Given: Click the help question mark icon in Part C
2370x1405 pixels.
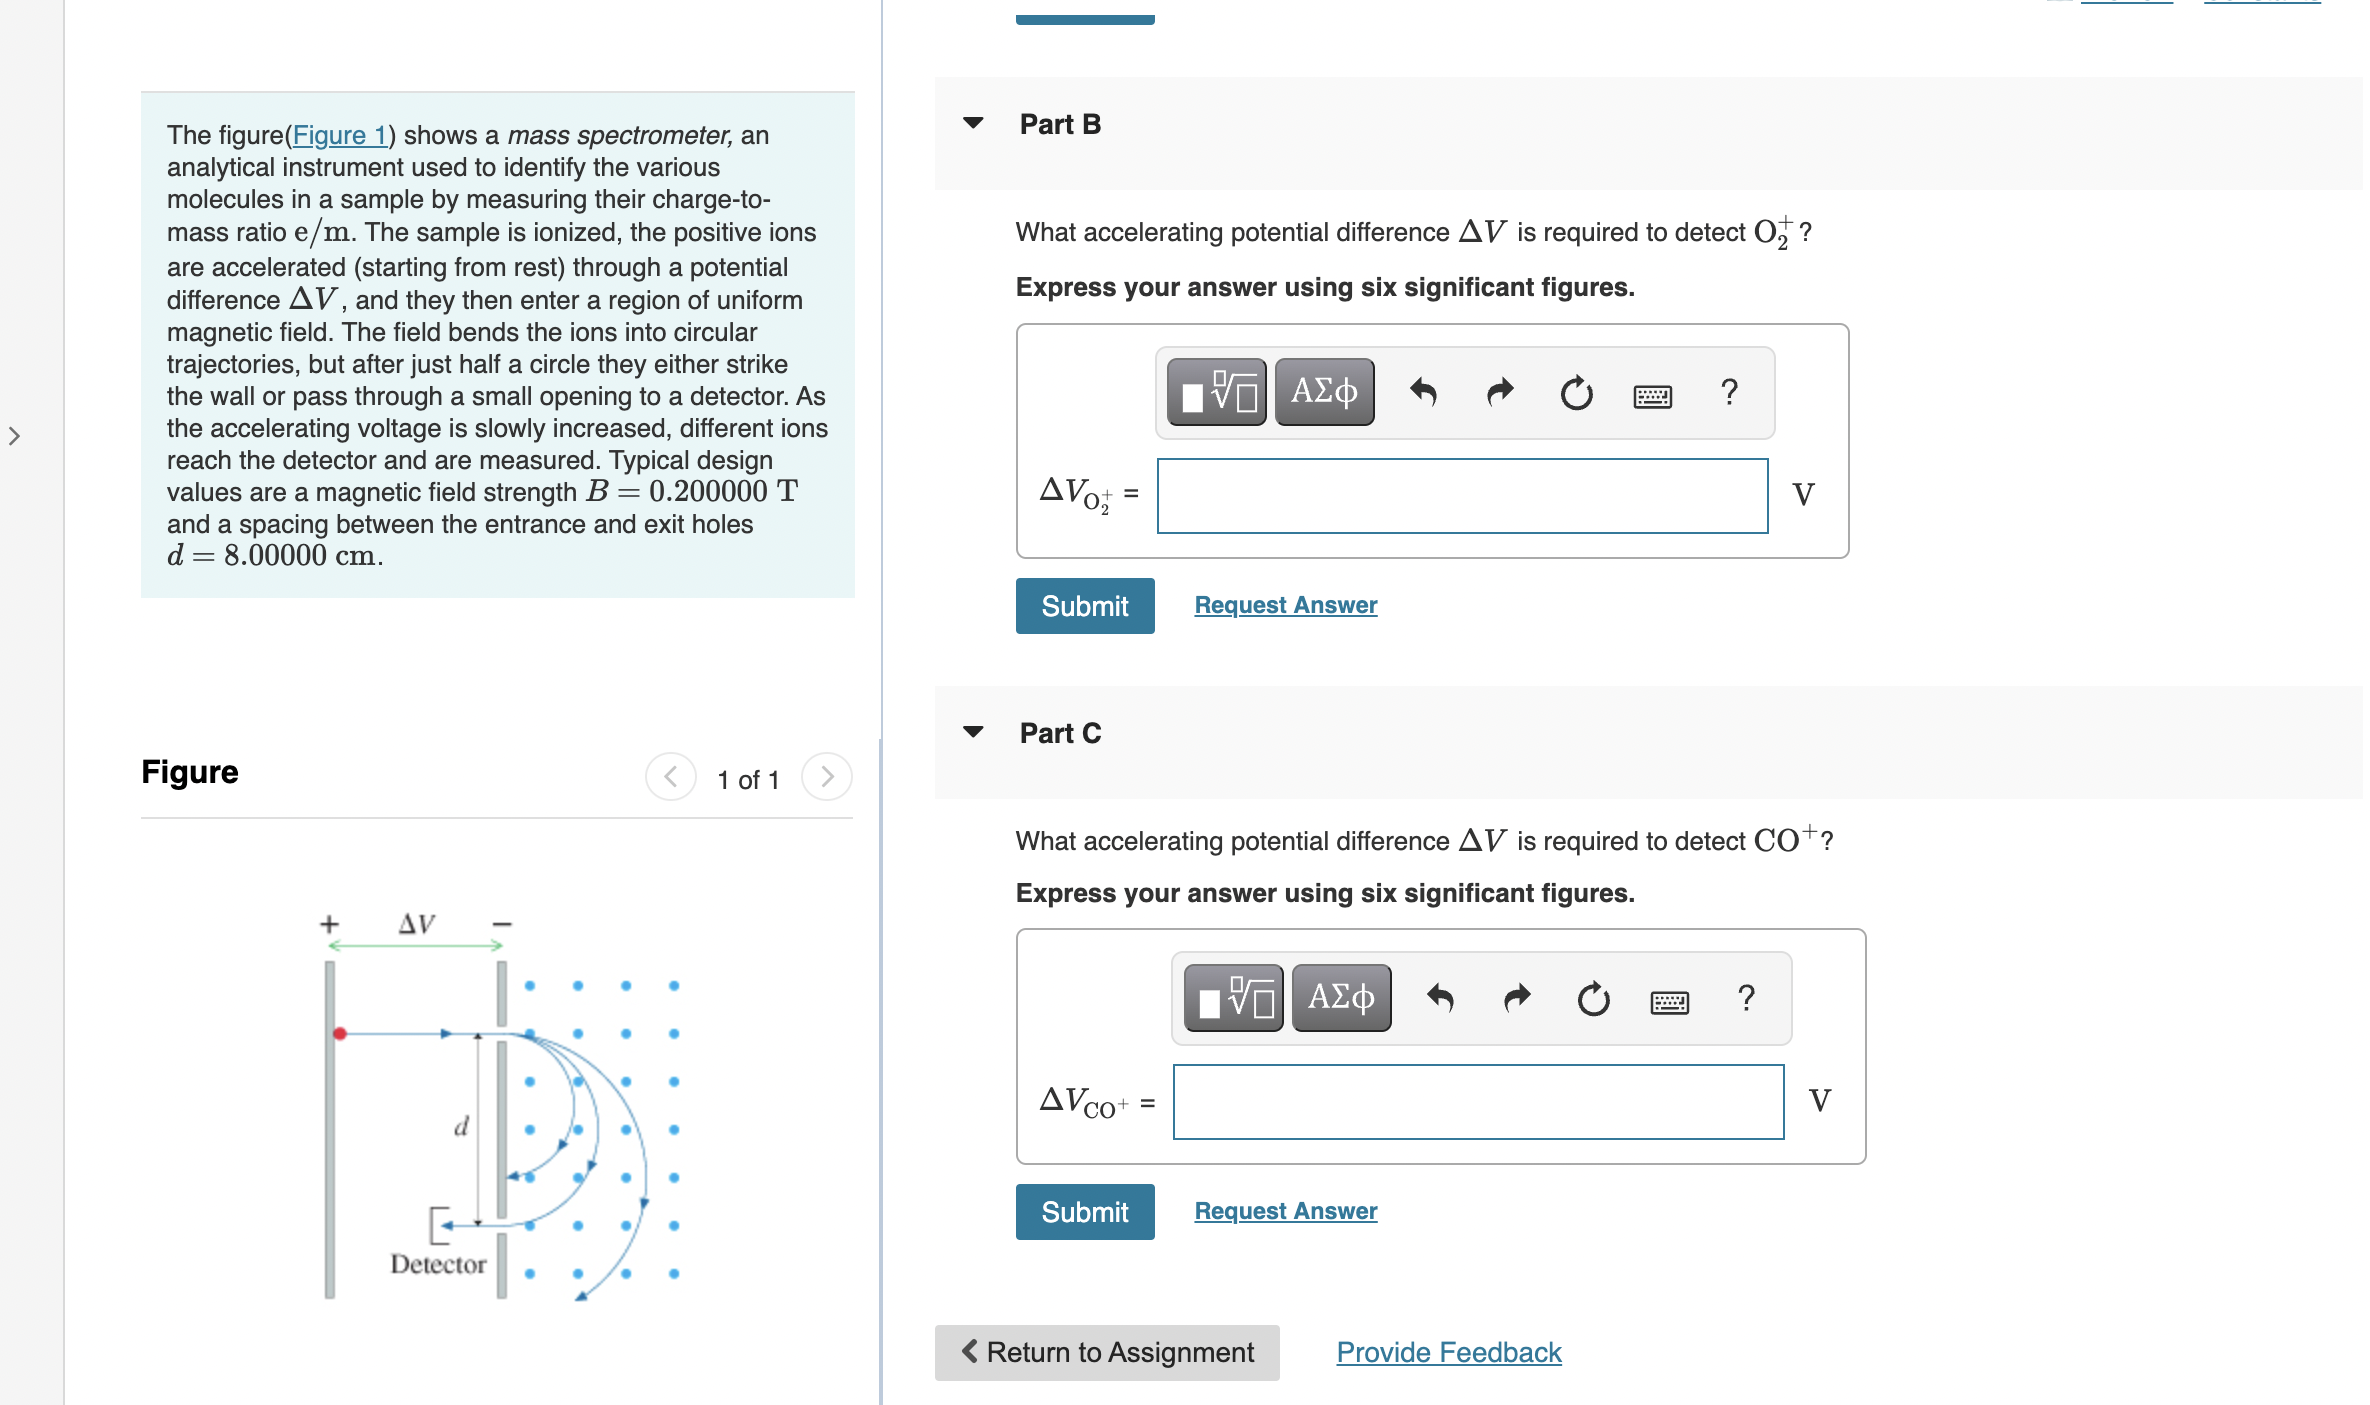Looking at the screenshot, I should click(x=1746, y=997).
